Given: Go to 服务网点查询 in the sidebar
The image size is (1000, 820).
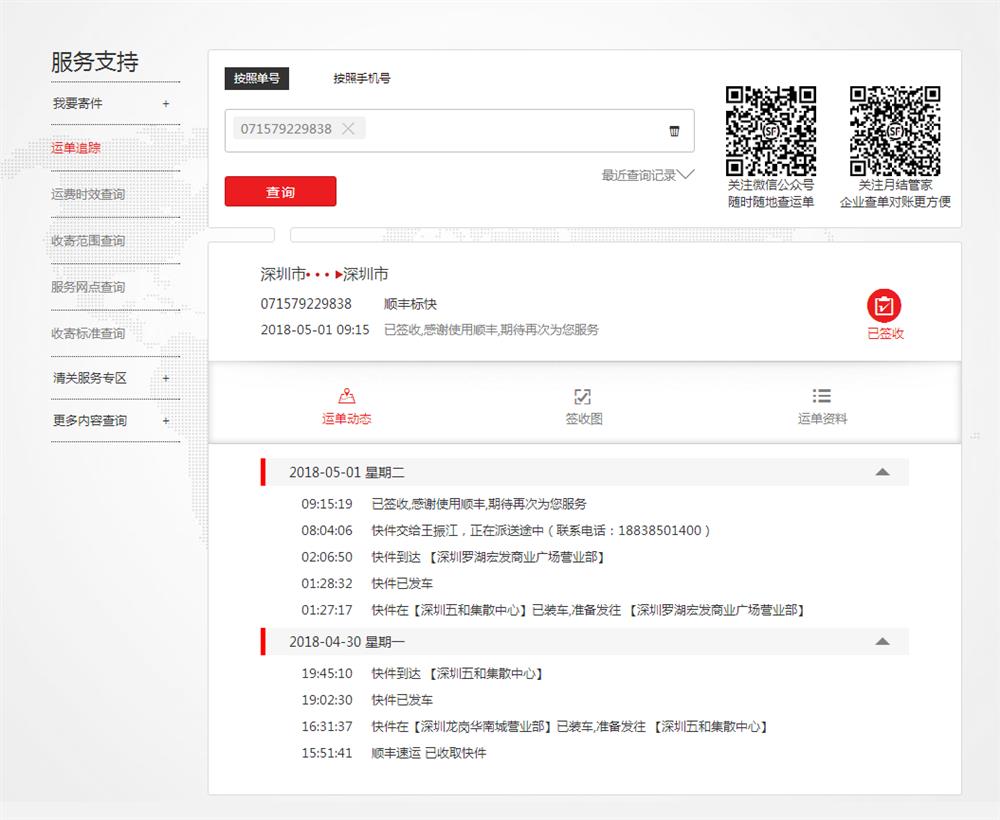Looking at the screenshot, I should tap(88, 287).
